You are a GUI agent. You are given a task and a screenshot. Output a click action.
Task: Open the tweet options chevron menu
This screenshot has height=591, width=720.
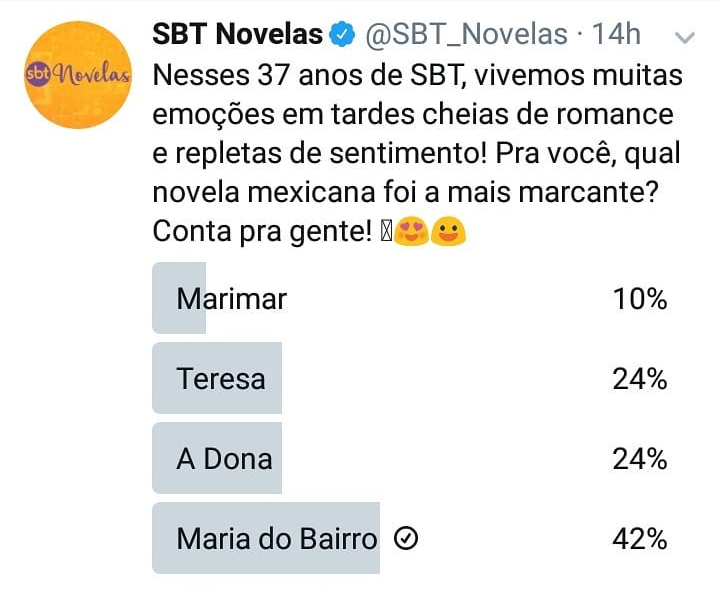(685, 38)
